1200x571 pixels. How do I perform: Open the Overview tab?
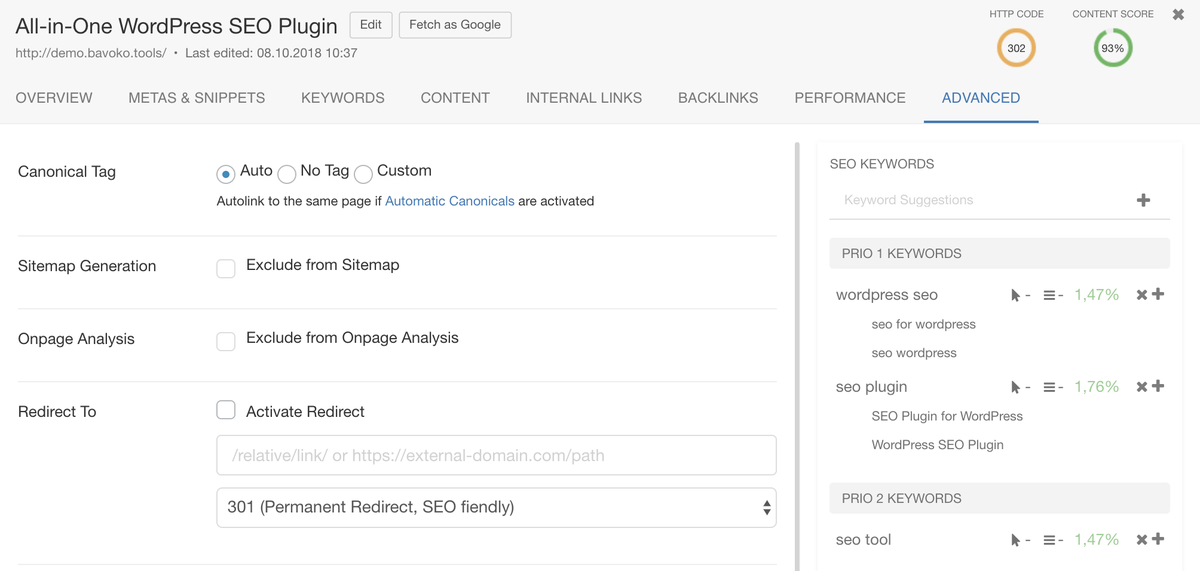pos(54,98)
